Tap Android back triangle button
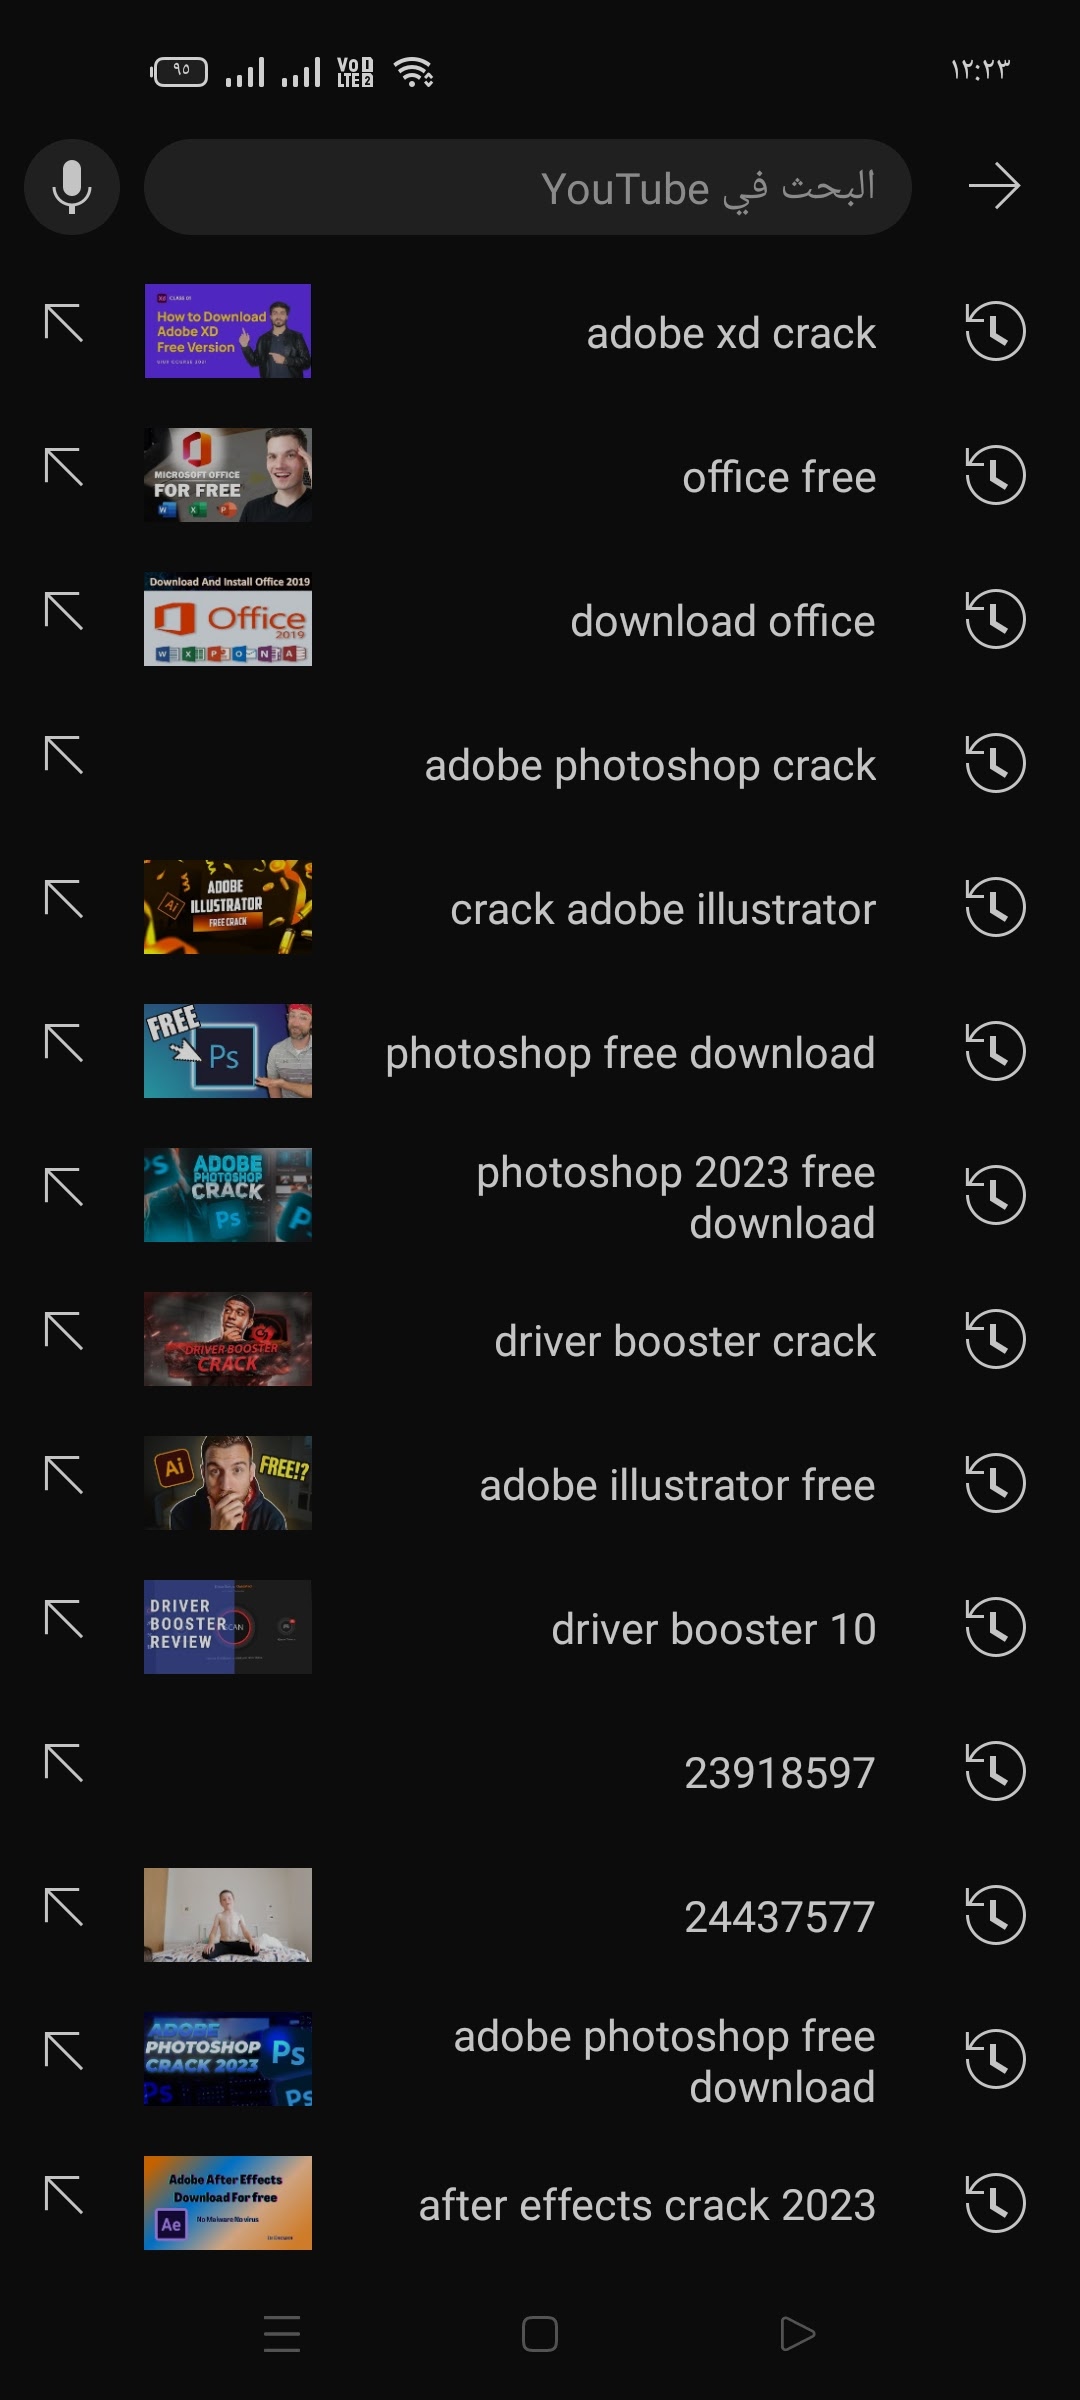Image resolution: width=1080 pixels, height=2400 pixels. [797, 2334]
